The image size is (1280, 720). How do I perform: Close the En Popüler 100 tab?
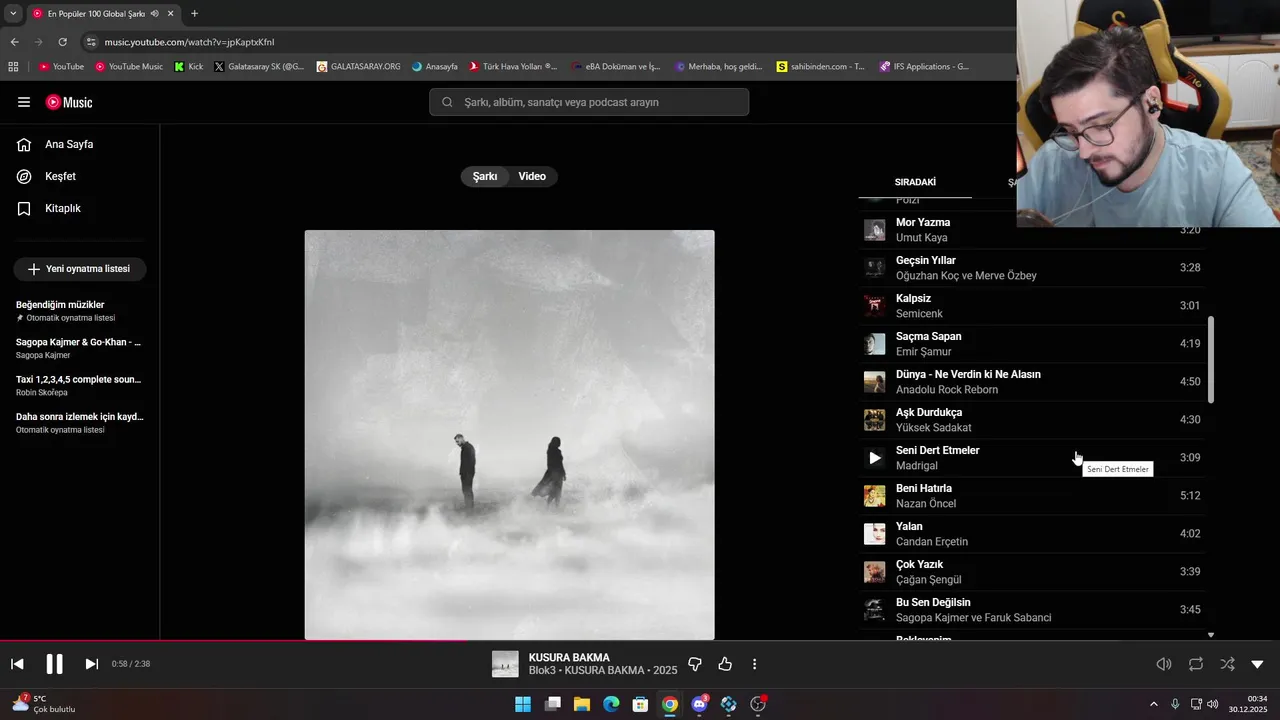pyautogui.click(x=170, y=13)
